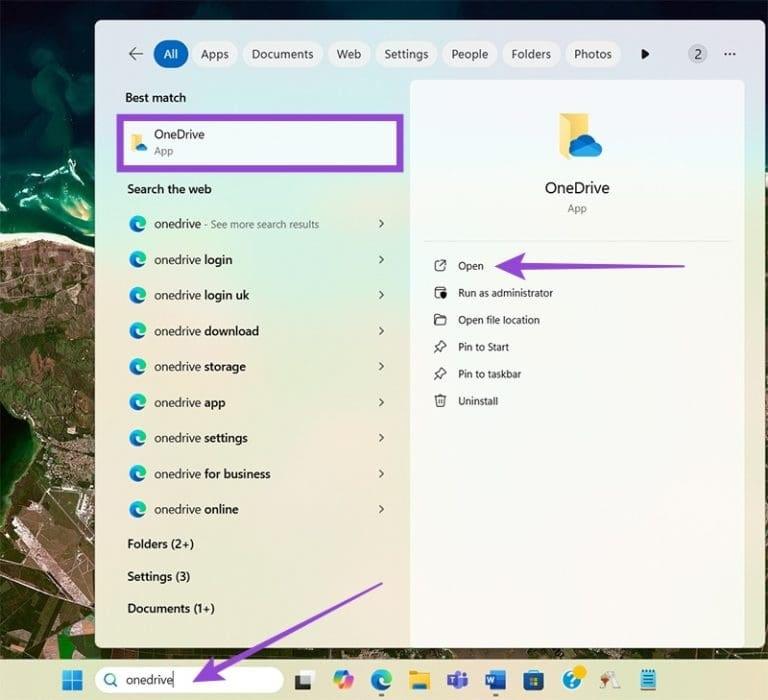Switch to the People filter tab
This screenshot has width=768, height=700.
pos(469,54)
